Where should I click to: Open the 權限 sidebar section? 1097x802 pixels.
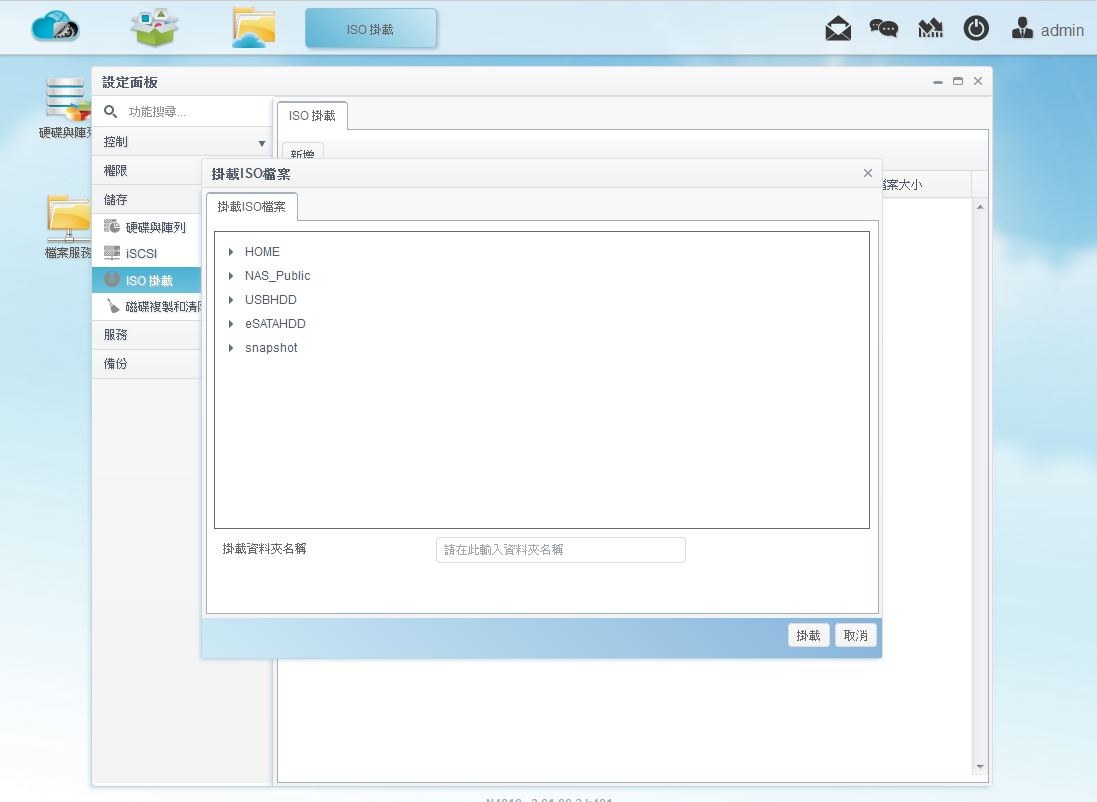(x=147, y=171)
